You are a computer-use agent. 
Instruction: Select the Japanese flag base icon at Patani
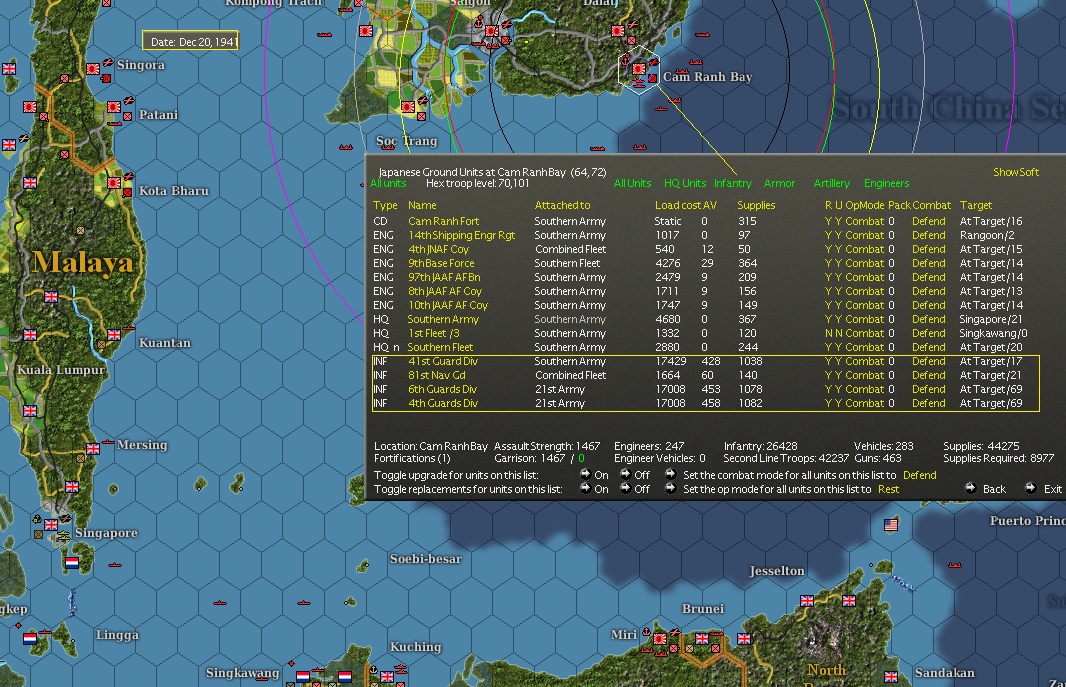tap(114, 106)
